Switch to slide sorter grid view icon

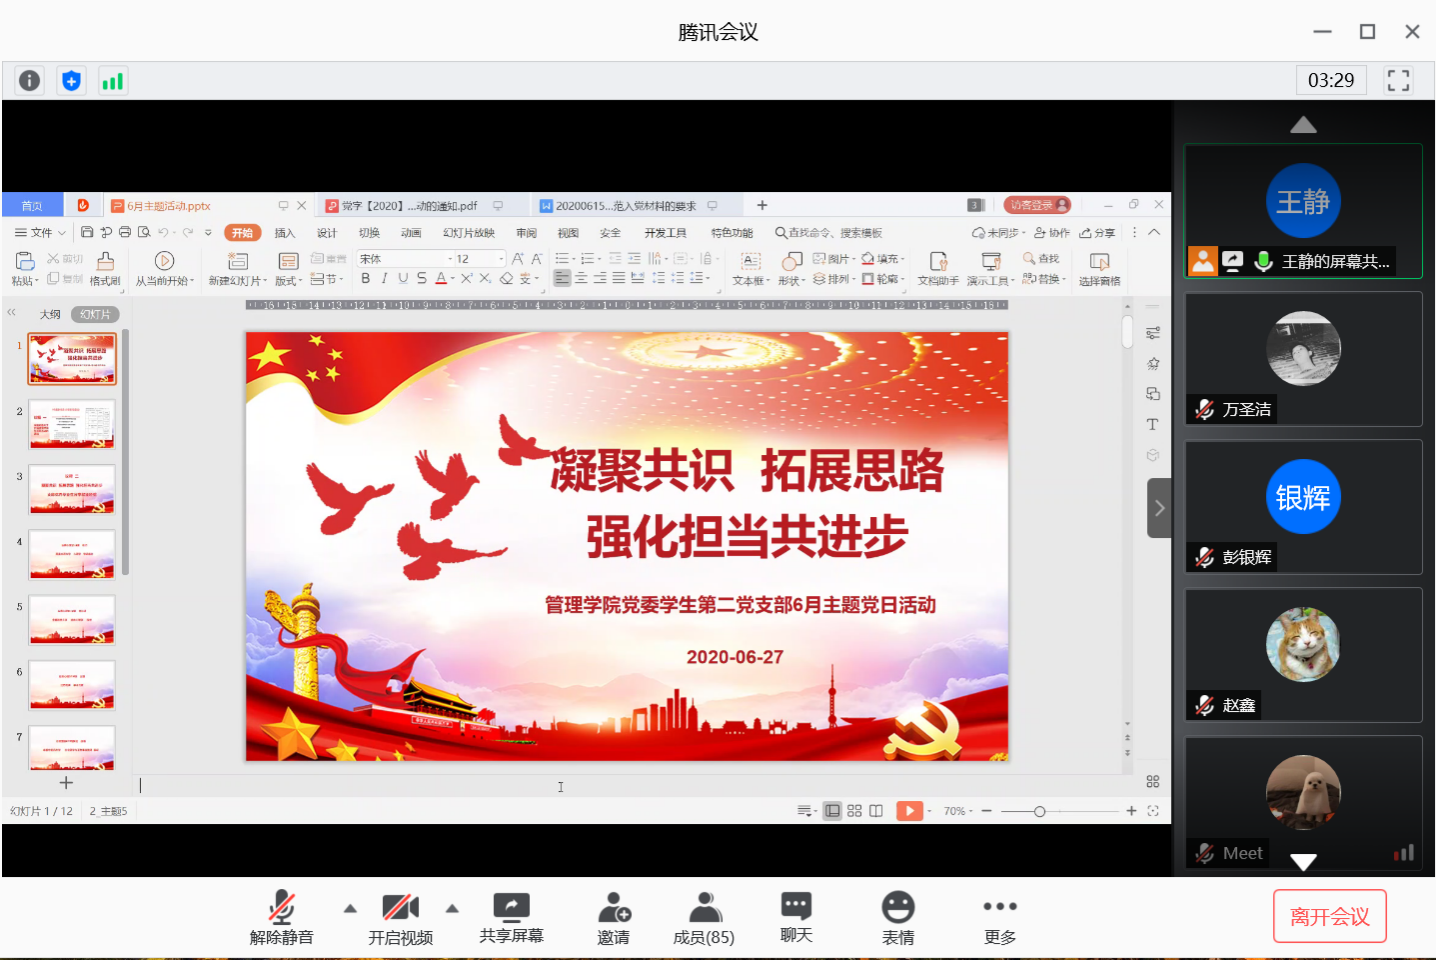(x=854, y=811)
